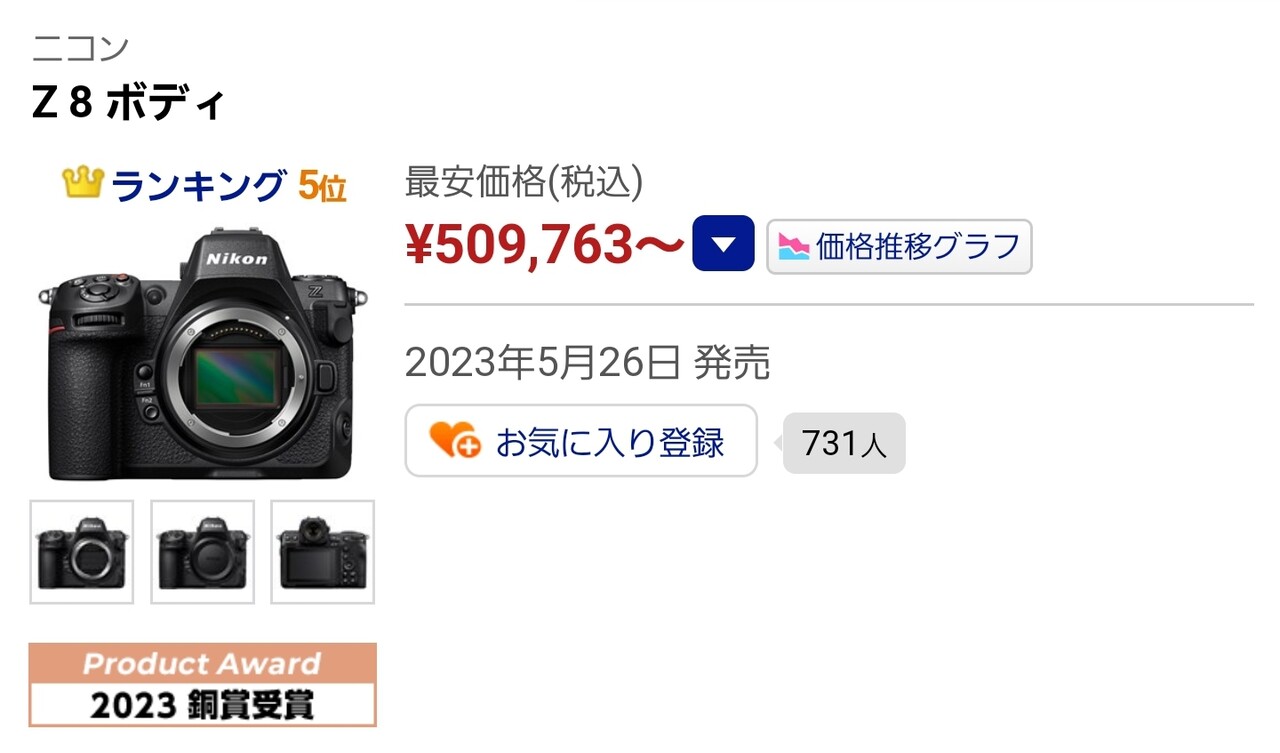Click the Product Award 2023 銅賞受賞 banner
The width and height of the screenshot is (1280, 753).
click(203, 685)
